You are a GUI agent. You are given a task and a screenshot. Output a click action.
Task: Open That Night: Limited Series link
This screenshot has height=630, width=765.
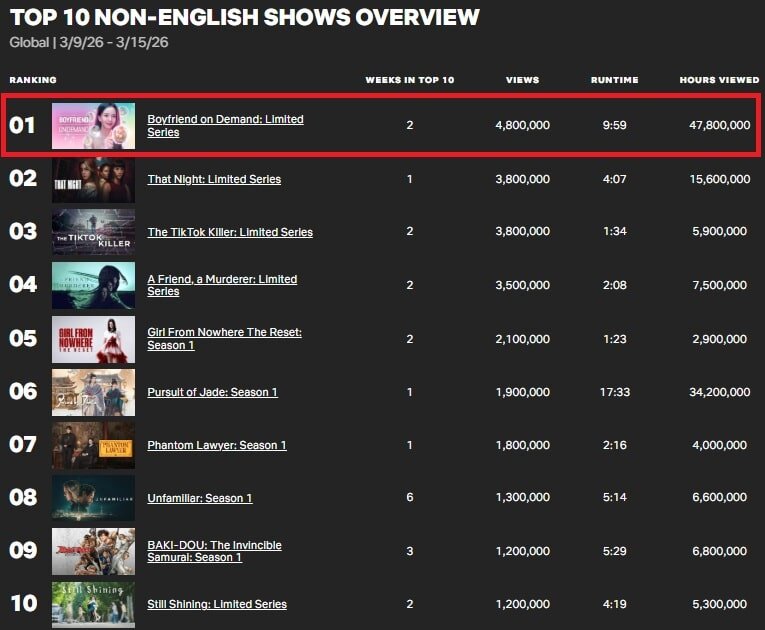[x=214, y=179]
